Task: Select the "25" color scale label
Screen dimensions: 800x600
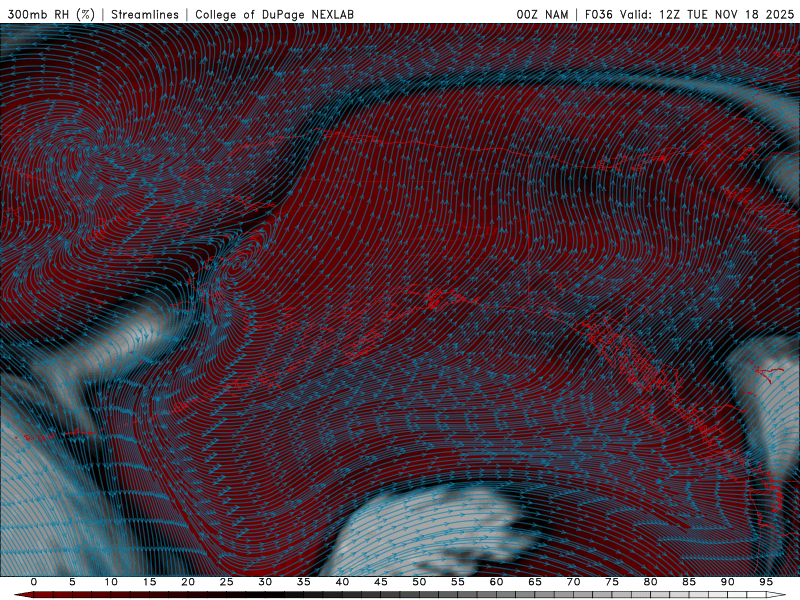Action: pos(227,582)
